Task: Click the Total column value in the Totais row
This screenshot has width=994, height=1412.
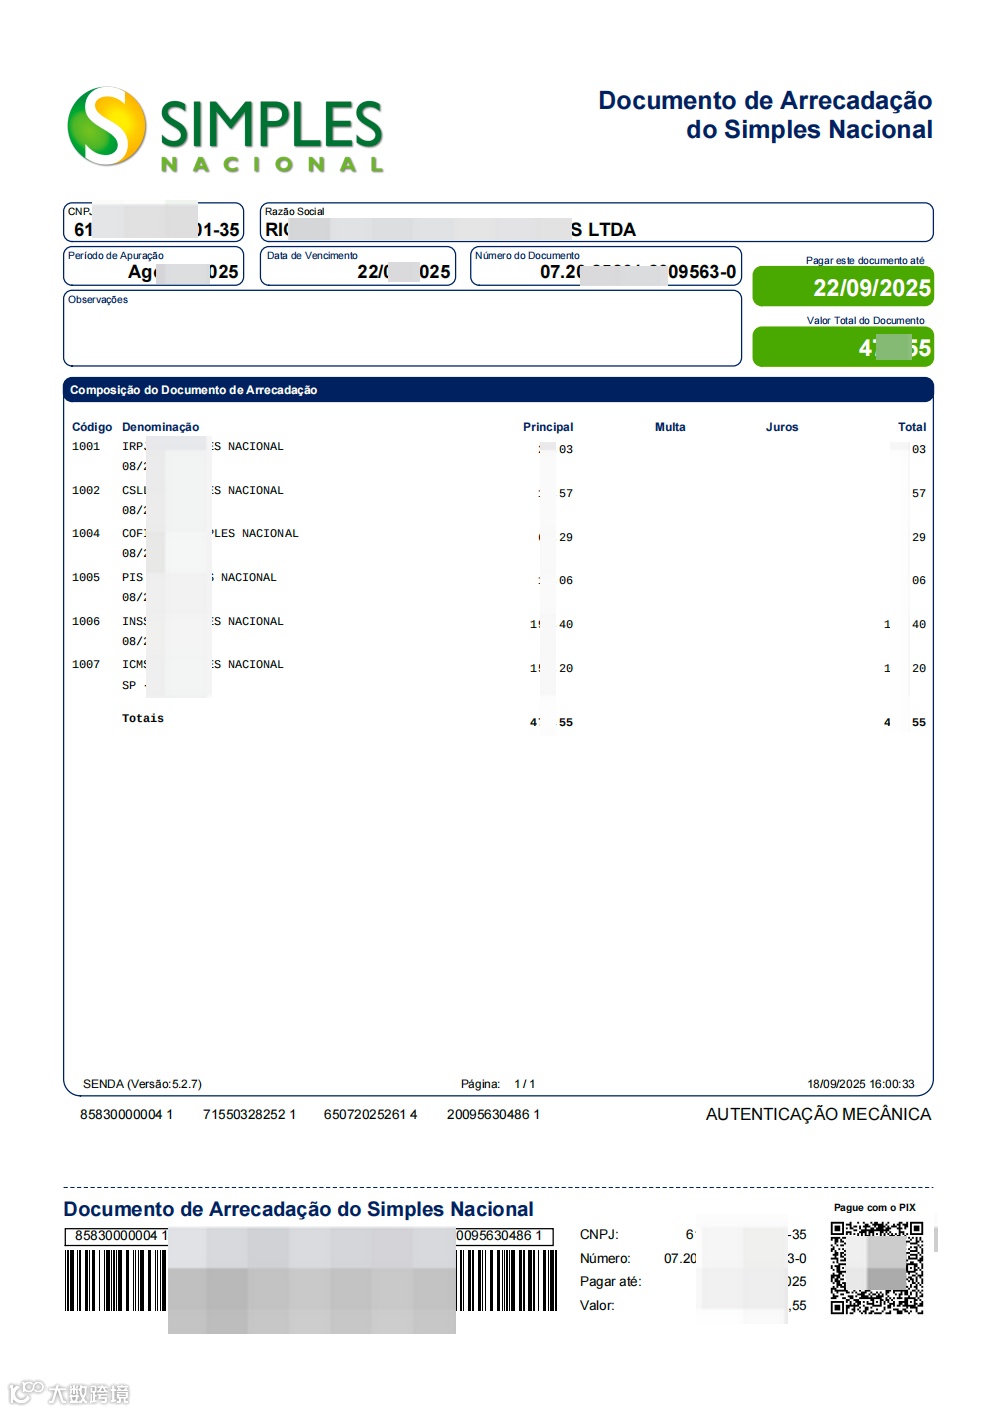Action: 905,722
